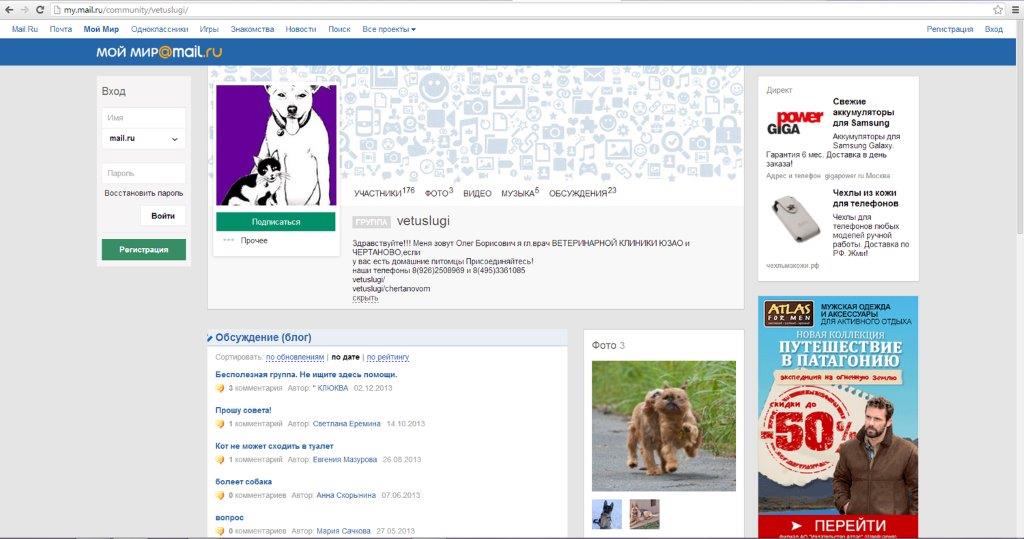The image size is (1024, 539).
Task: Click the browser forward arrow
Action: coord(25,10)
